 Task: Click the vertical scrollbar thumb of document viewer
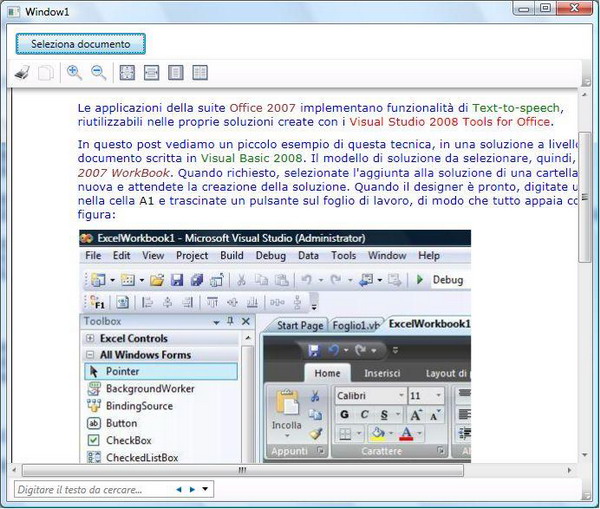click(584, 197)
